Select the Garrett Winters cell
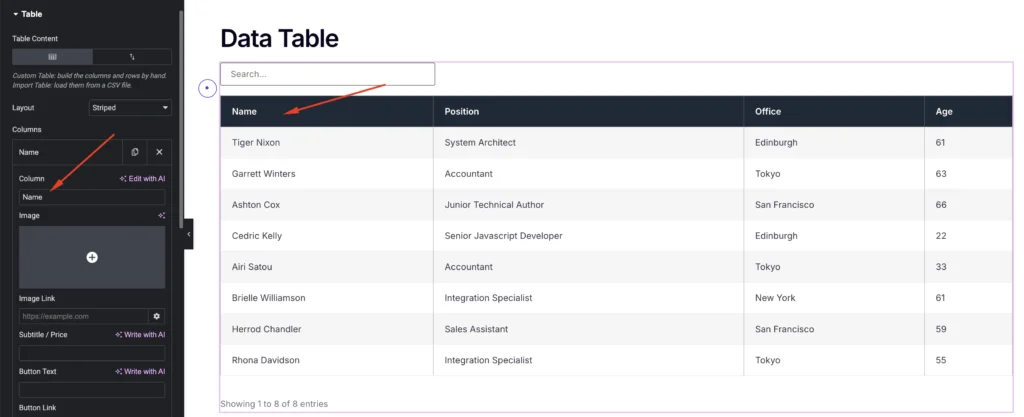The width and height of the screenshot is (1024, 417). (327, 174)
